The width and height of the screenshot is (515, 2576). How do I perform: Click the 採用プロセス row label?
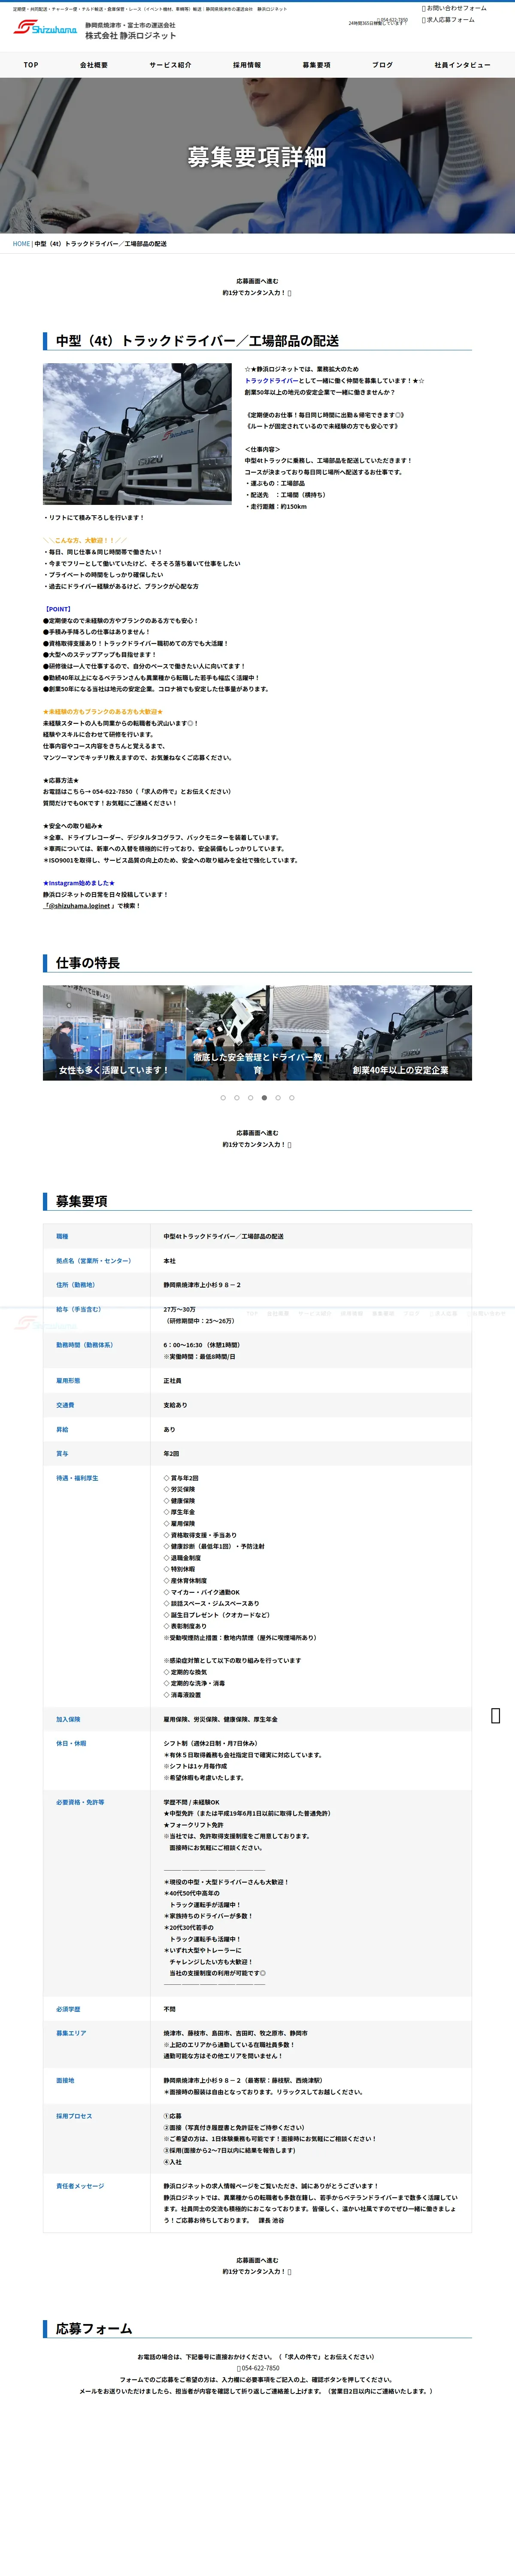pos(74,2116)
